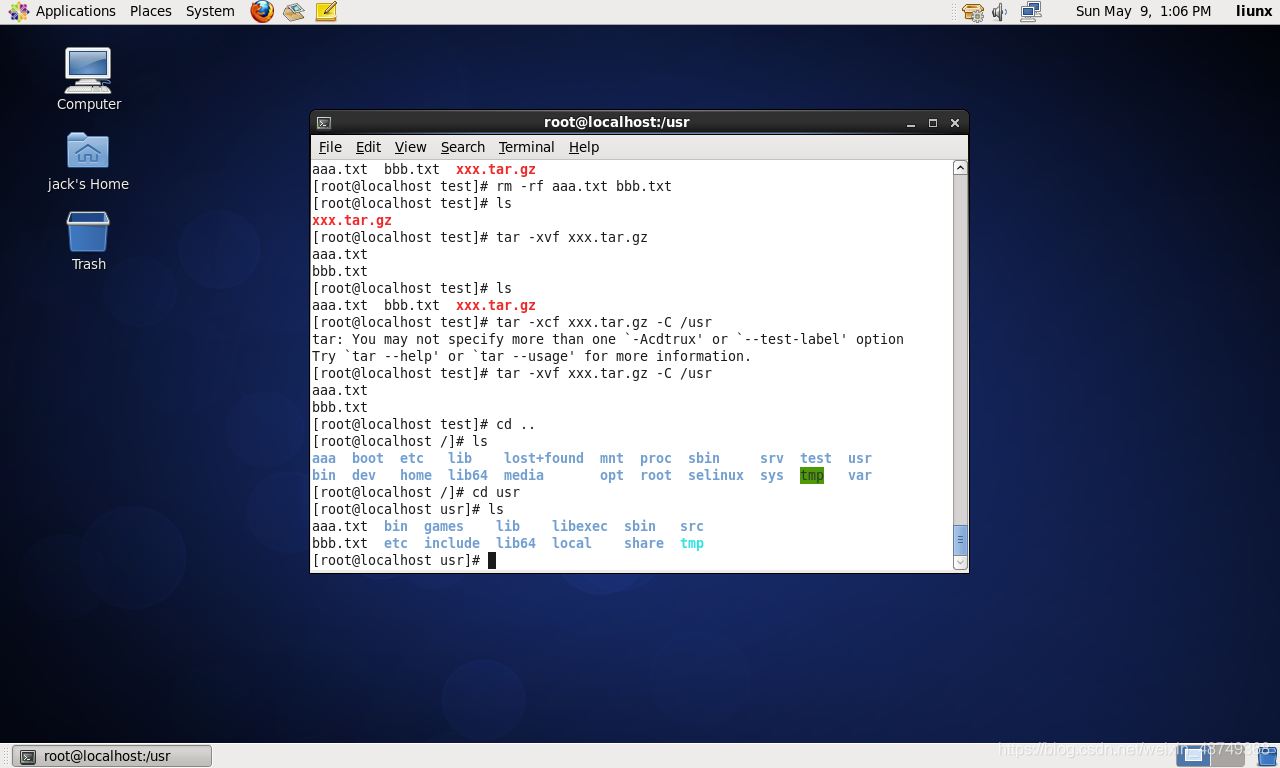Click the terminal scrollbar thumb
The height and width of the screenshot is (768, 1280).
(x=960, y=540)
